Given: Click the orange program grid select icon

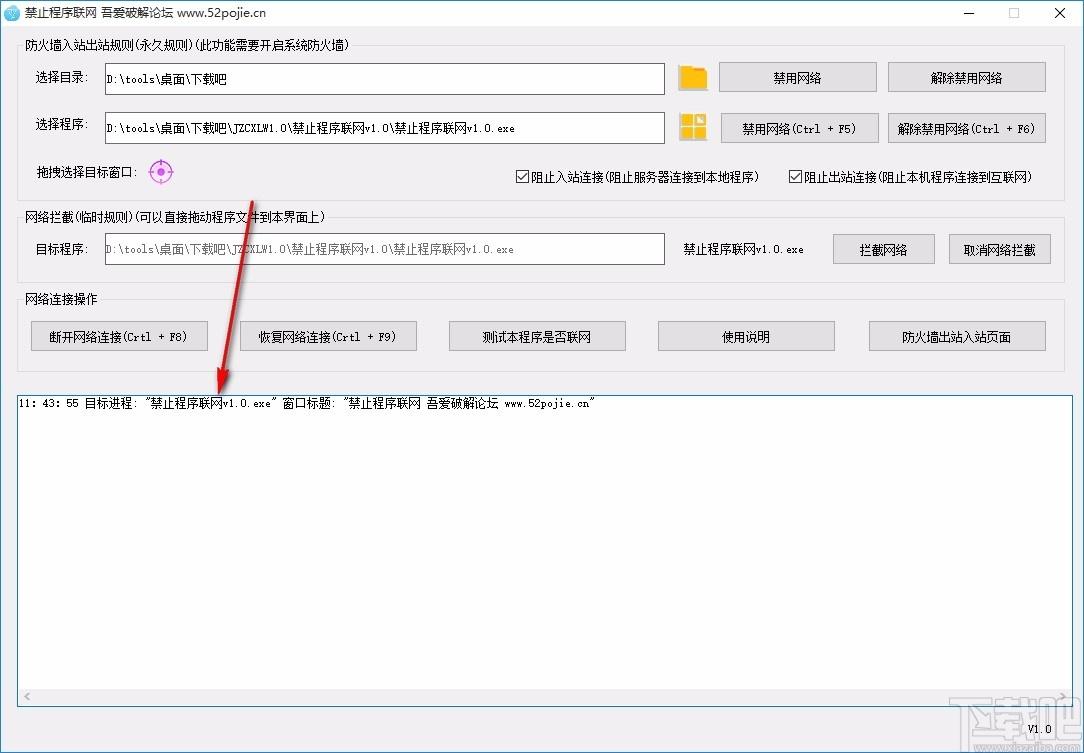Looking at the screenshot, I should tap(693, 127).
